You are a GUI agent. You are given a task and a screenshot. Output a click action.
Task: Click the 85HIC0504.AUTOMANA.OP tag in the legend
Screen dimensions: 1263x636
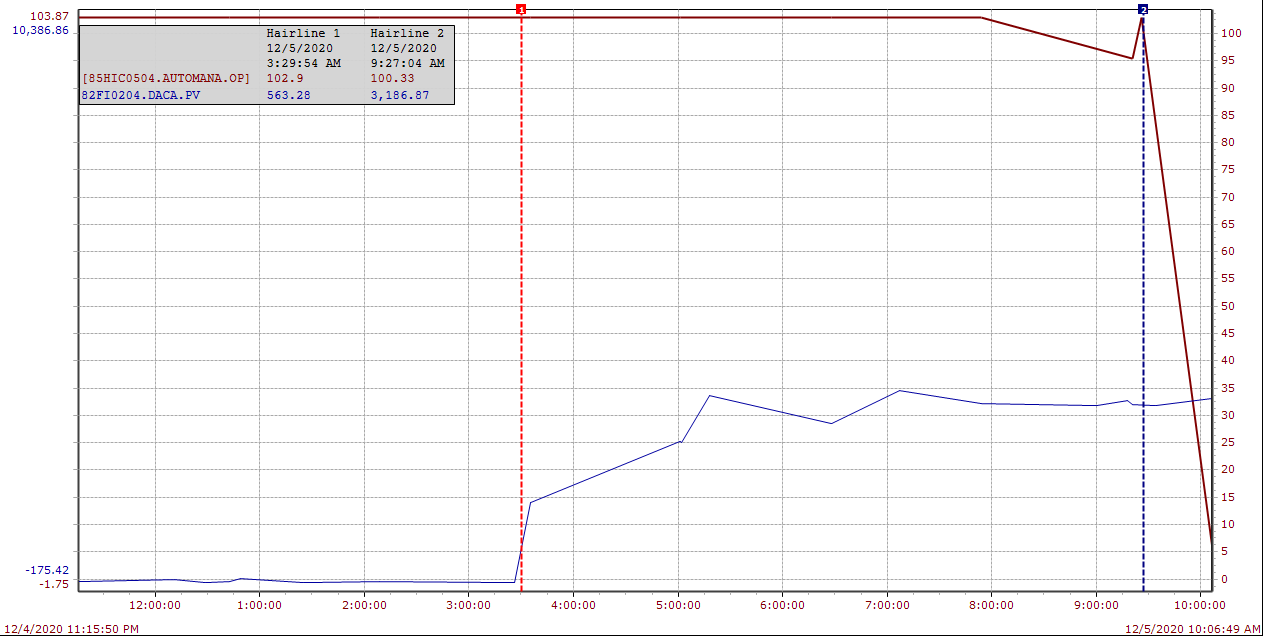pyautogui.click(x=166, y=78)
